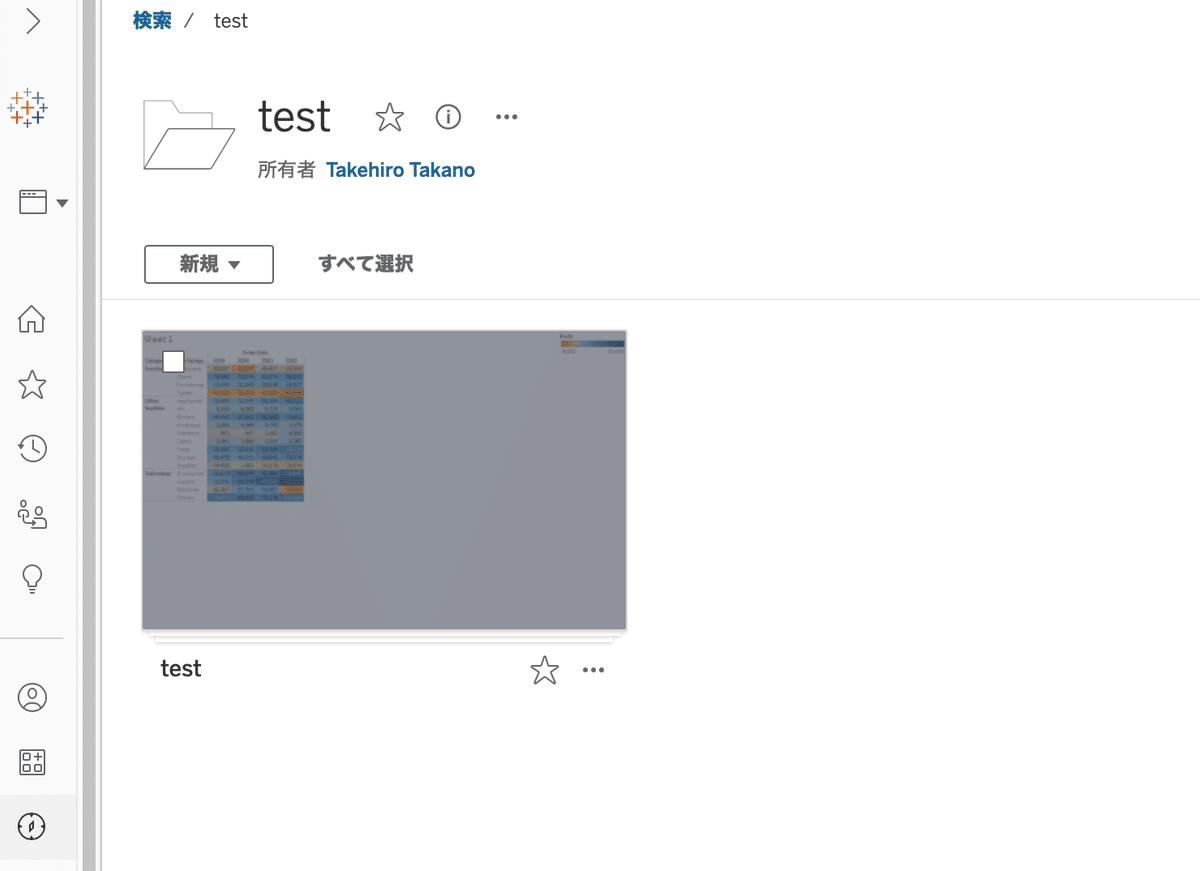Expand the collapsed navigation sidebar chevron
1200x871 pixels.
tap(32, 21)
